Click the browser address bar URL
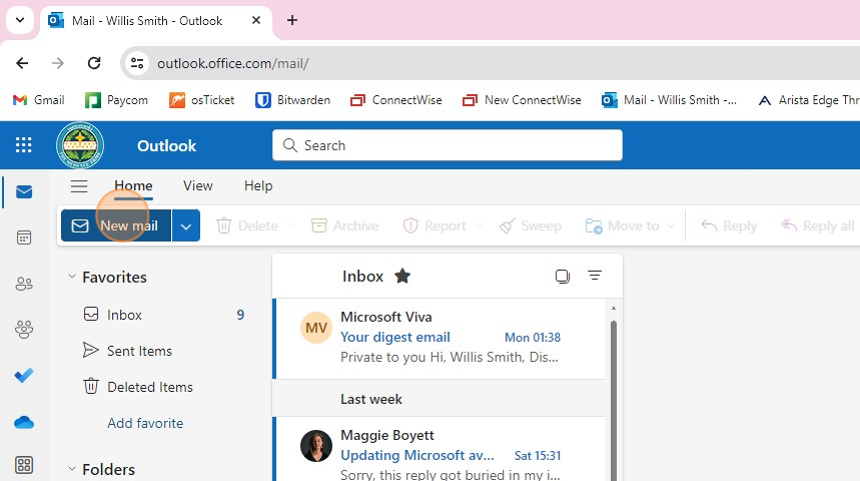 (233, 64)
